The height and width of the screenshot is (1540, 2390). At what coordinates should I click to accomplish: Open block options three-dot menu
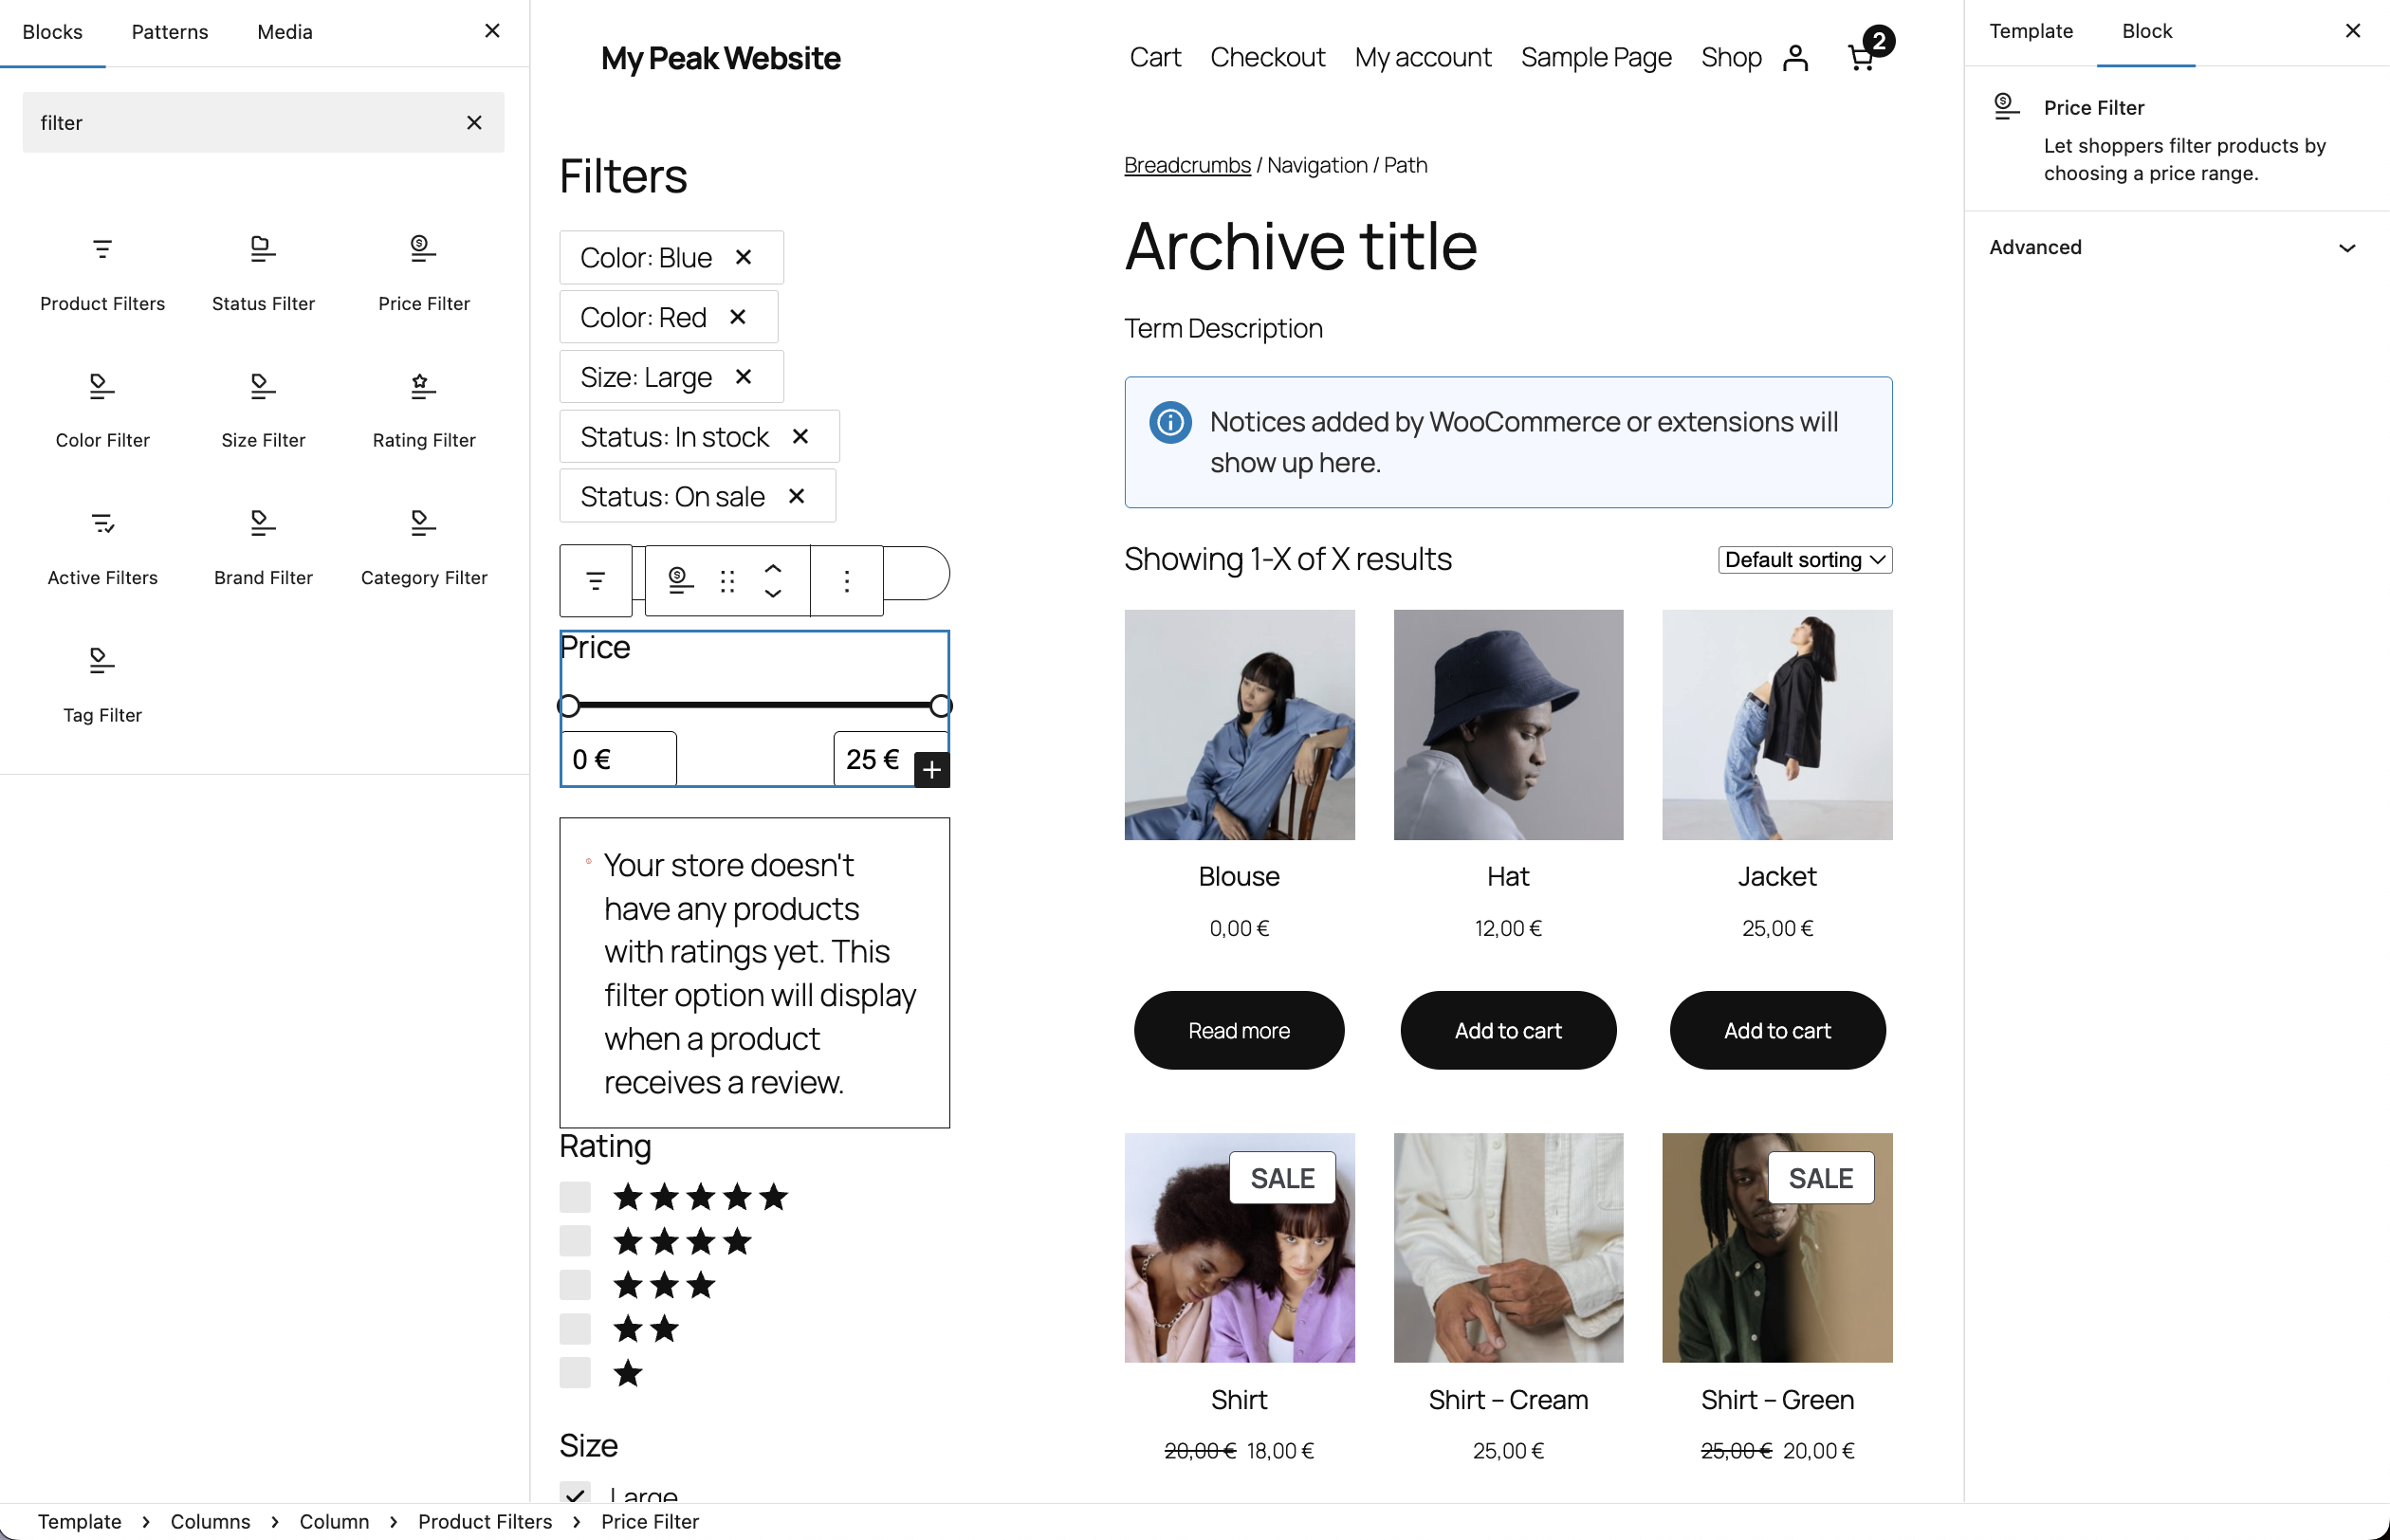click(x=846, y=581)
